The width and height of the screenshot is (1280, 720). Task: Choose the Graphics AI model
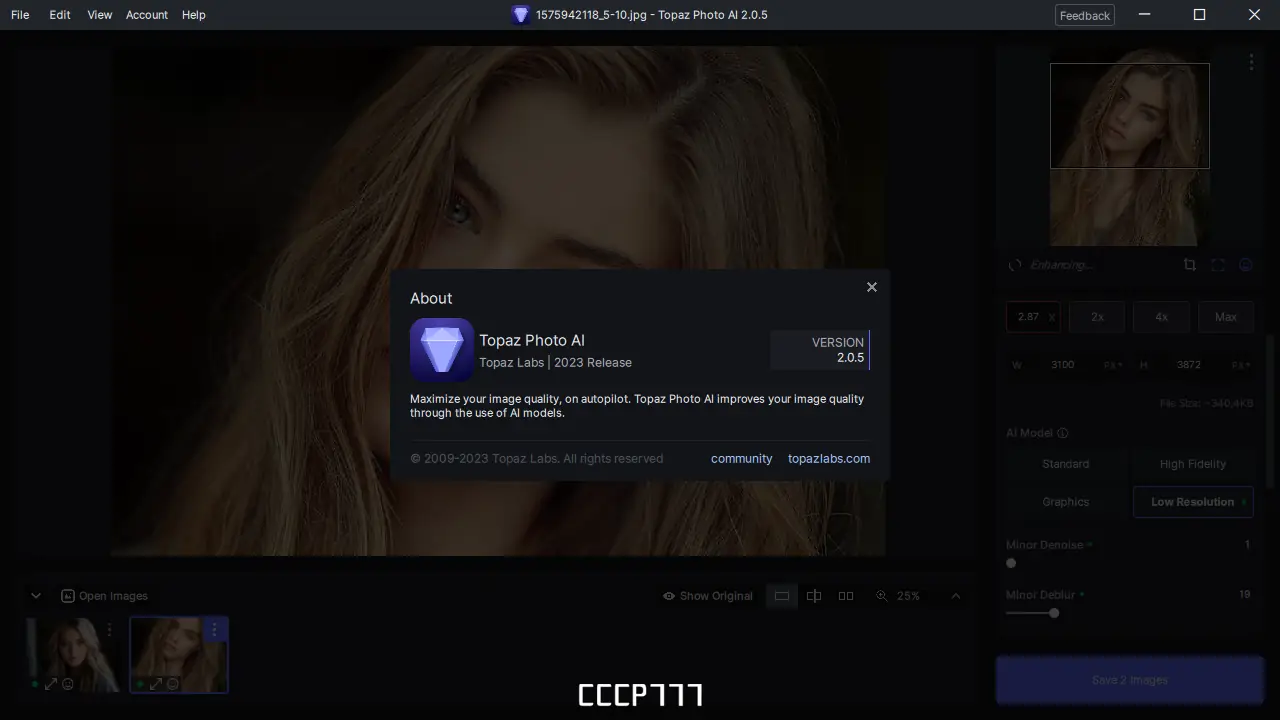1066,502
